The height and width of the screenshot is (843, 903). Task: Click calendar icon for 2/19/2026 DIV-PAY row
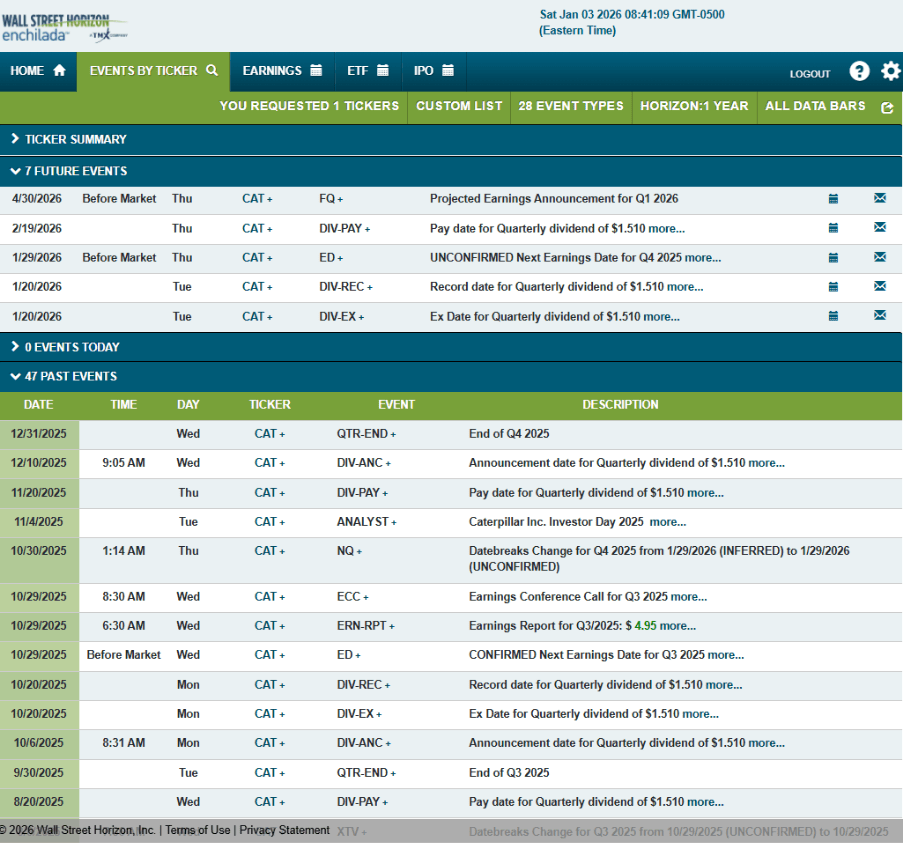point(833,228)
